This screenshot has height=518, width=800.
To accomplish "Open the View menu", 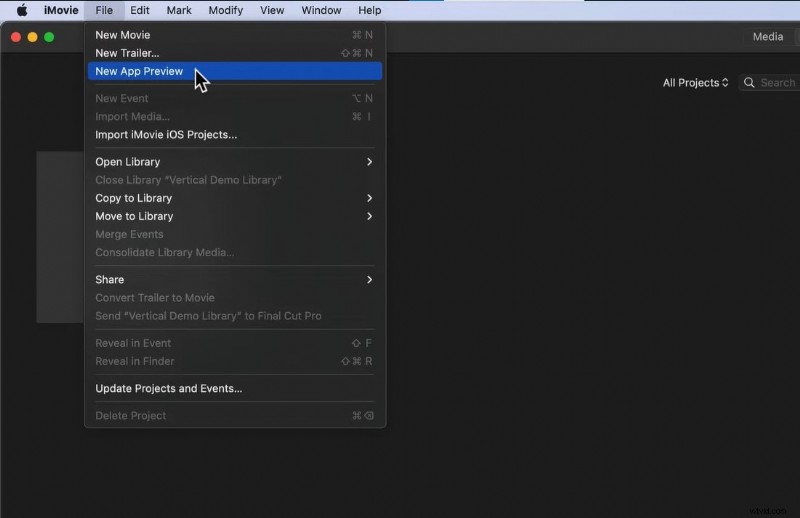I will [x=272, y=10].
